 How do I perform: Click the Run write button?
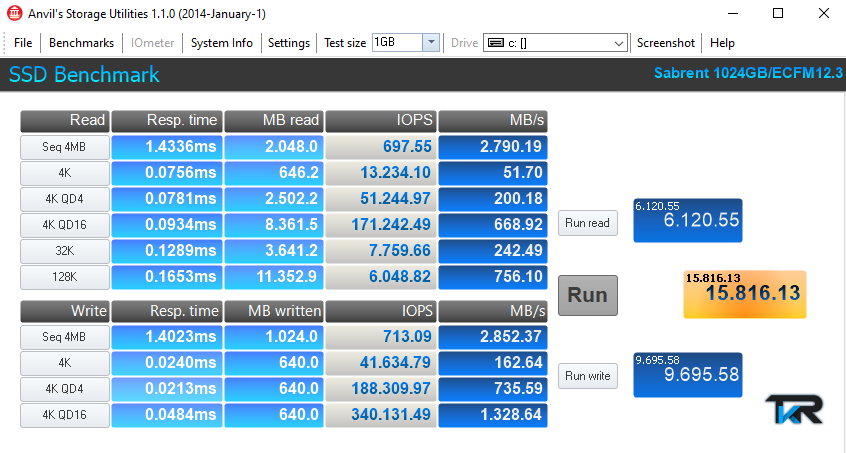click(x=588, y=376)
